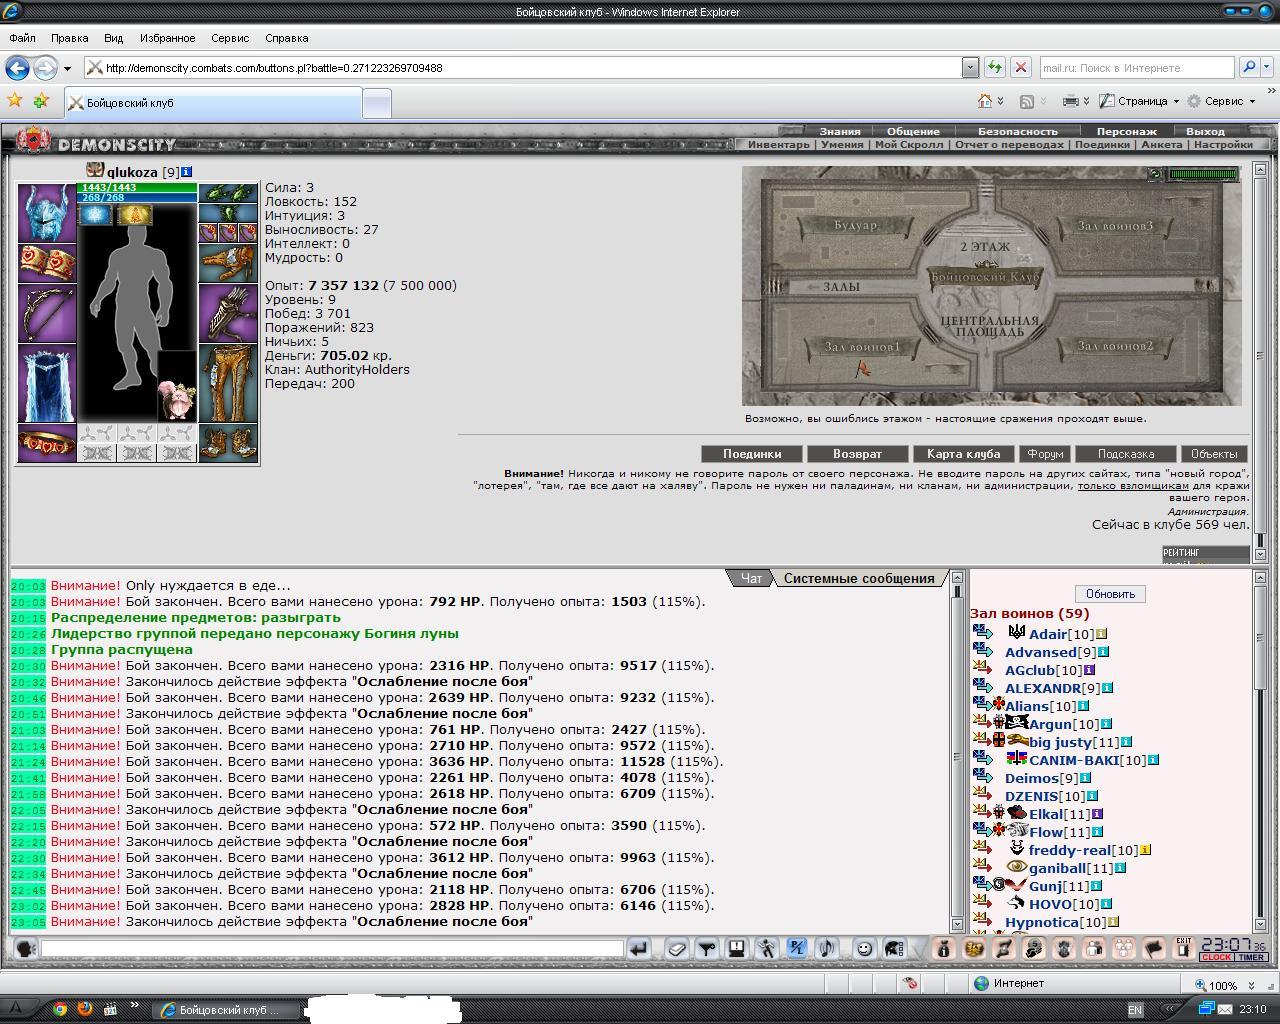Click the golden tree effect icon

coord(135,214)
